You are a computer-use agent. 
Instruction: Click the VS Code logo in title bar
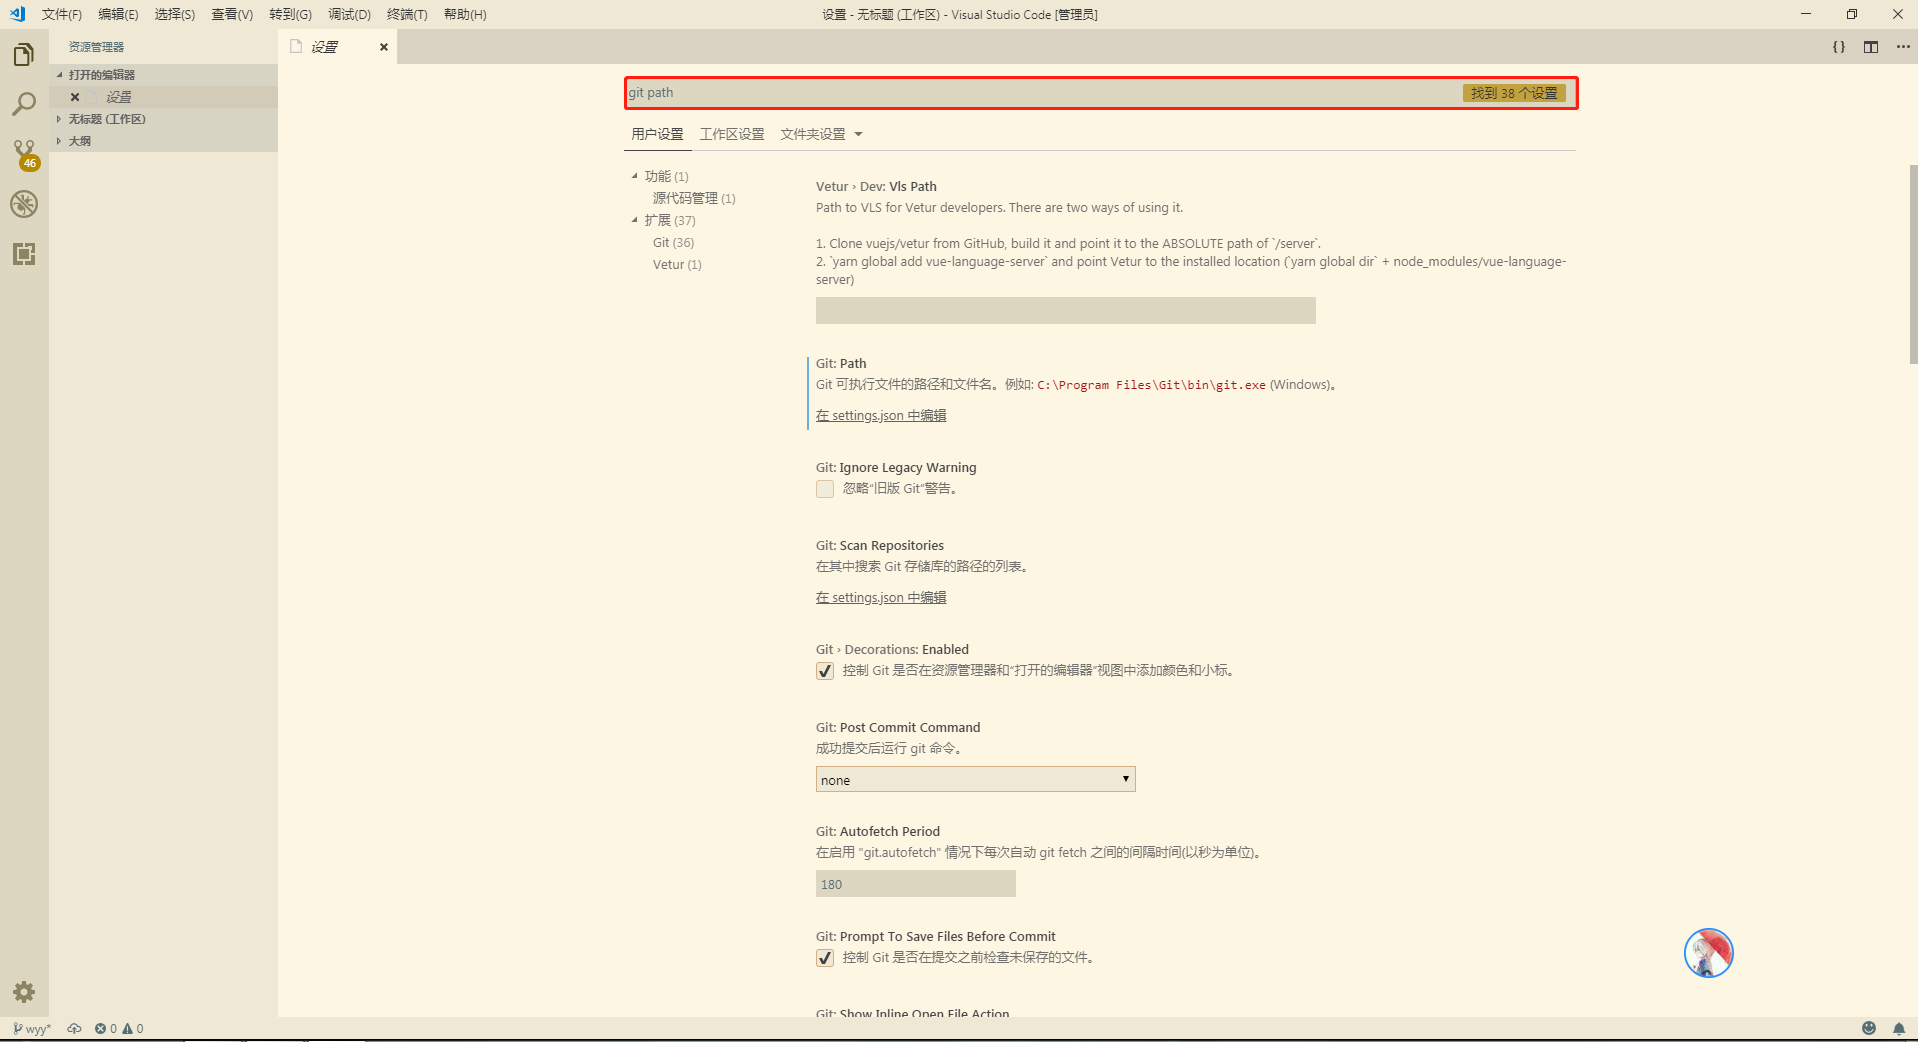pyautogui.click(x=17, y=14)
